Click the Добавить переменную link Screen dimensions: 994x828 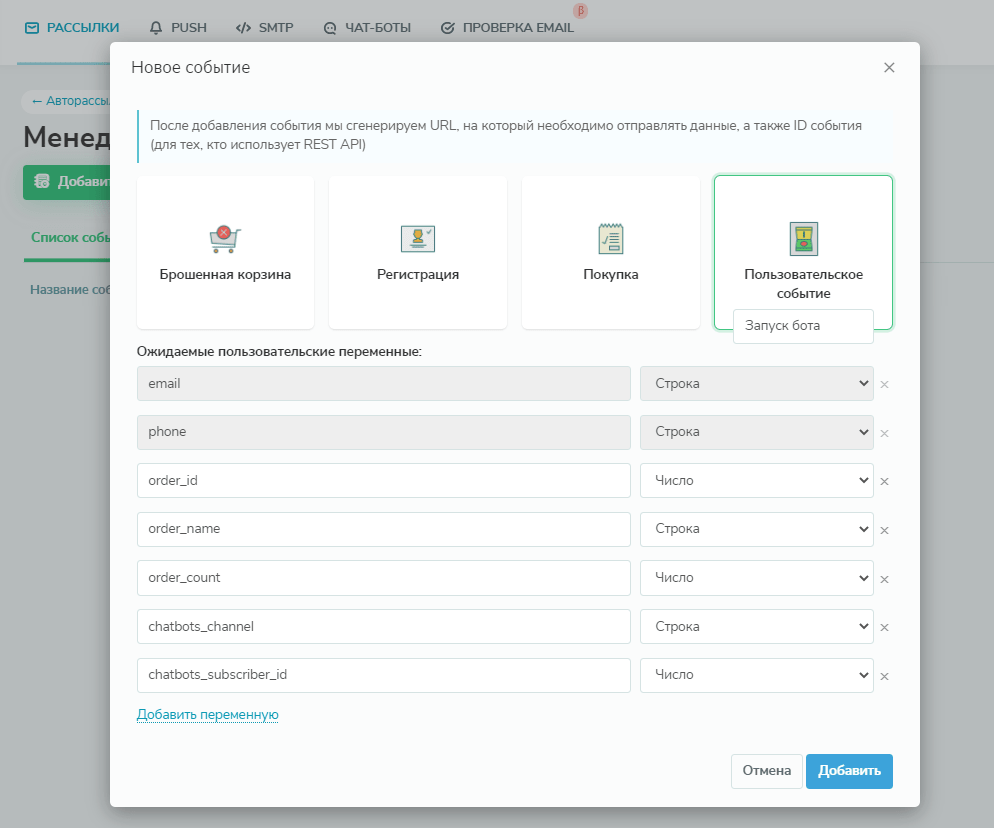tap(207, 714)
